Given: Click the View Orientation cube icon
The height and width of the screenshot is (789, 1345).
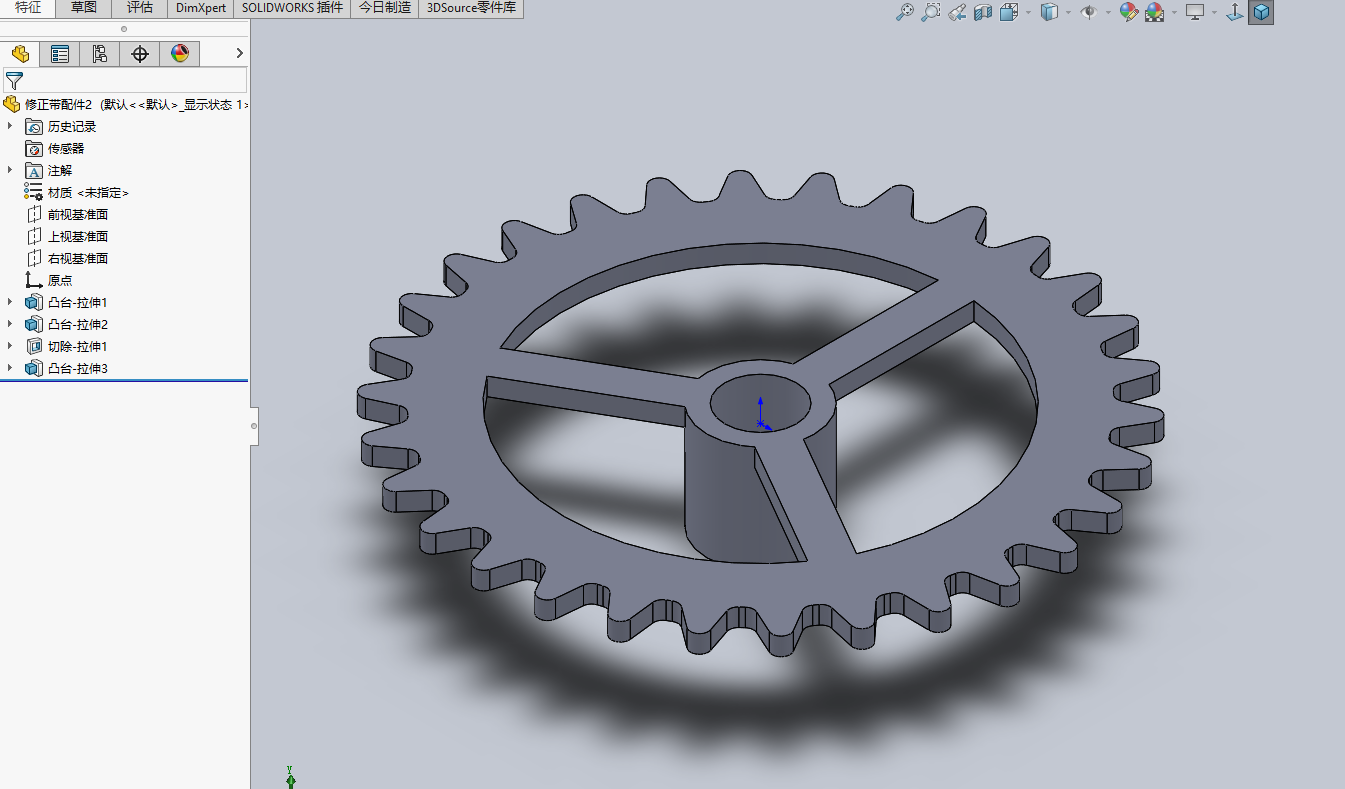Looking at the screenshot, I should (x=1009, y=12).
